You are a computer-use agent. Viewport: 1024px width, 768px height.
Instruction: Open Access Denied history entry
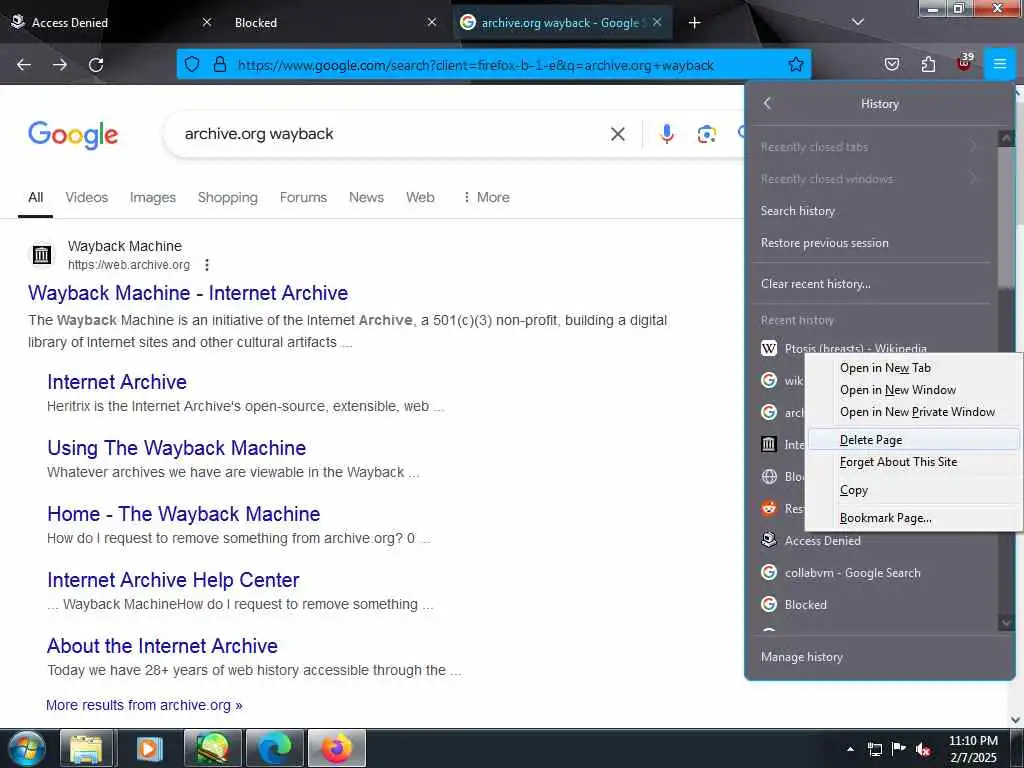[872, 541]
